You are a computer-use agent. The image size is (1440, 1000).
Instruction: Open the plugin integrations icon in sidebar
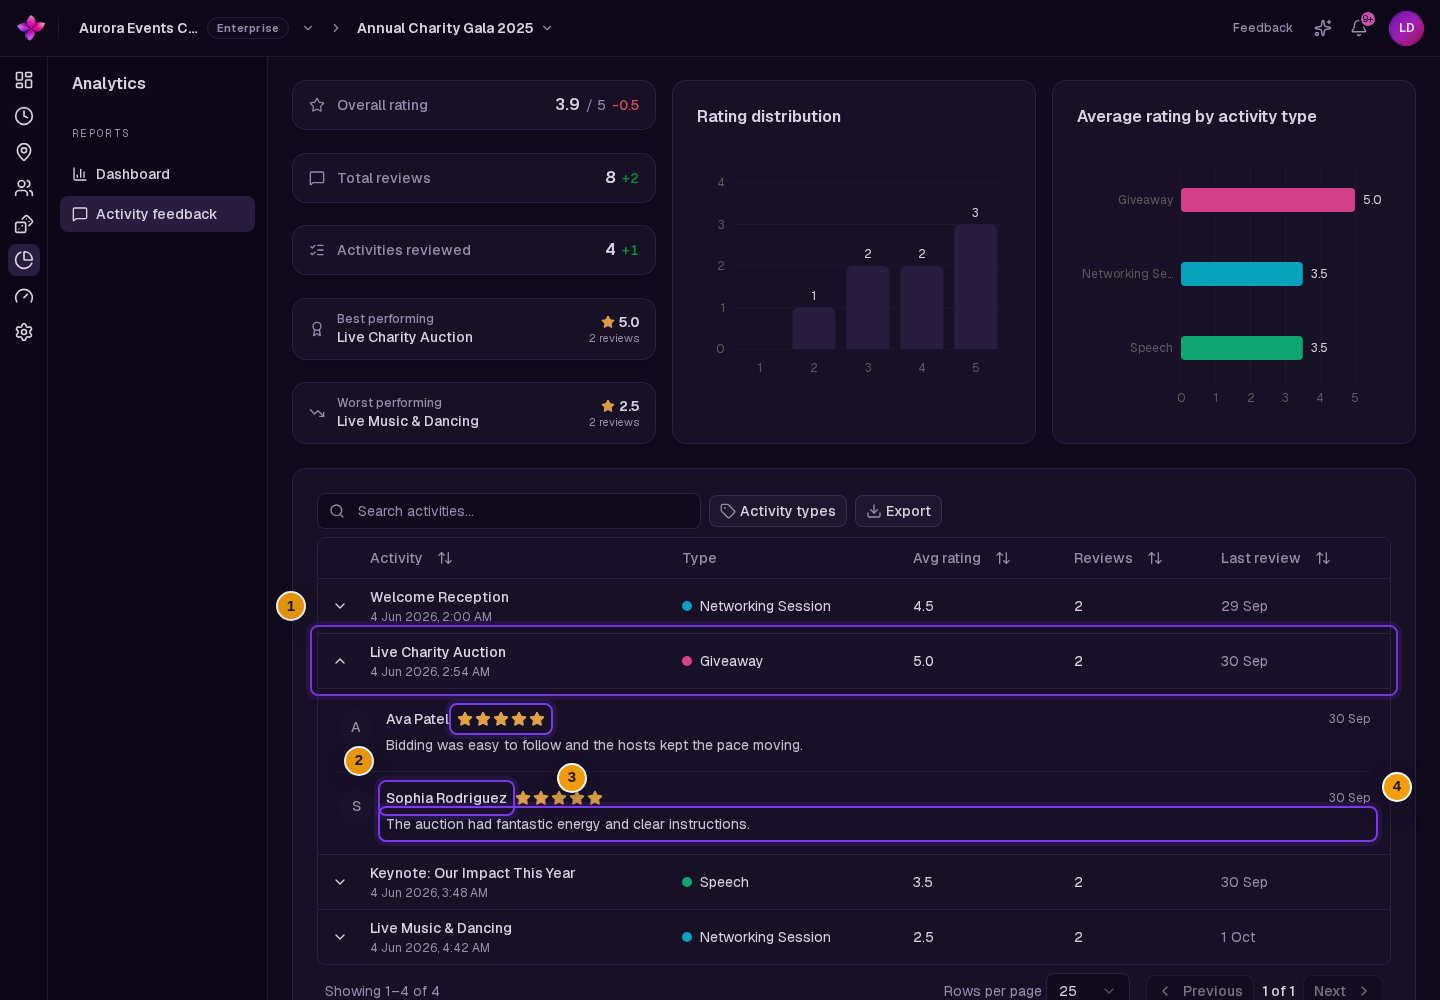coord(24,224)
